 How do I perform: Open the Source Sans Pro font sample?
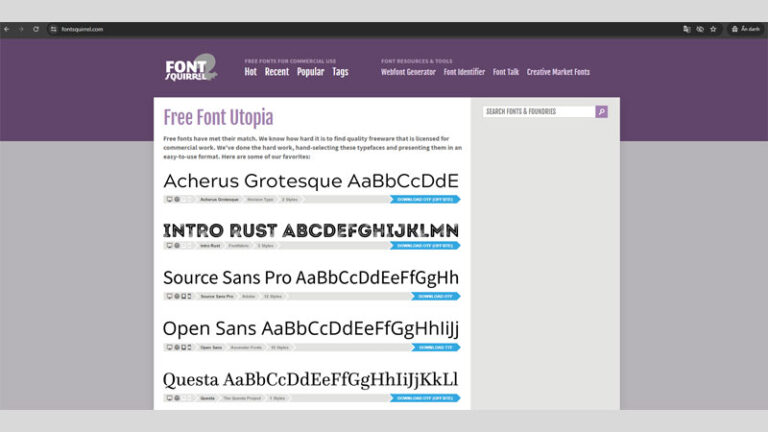[x=311, y=278]
